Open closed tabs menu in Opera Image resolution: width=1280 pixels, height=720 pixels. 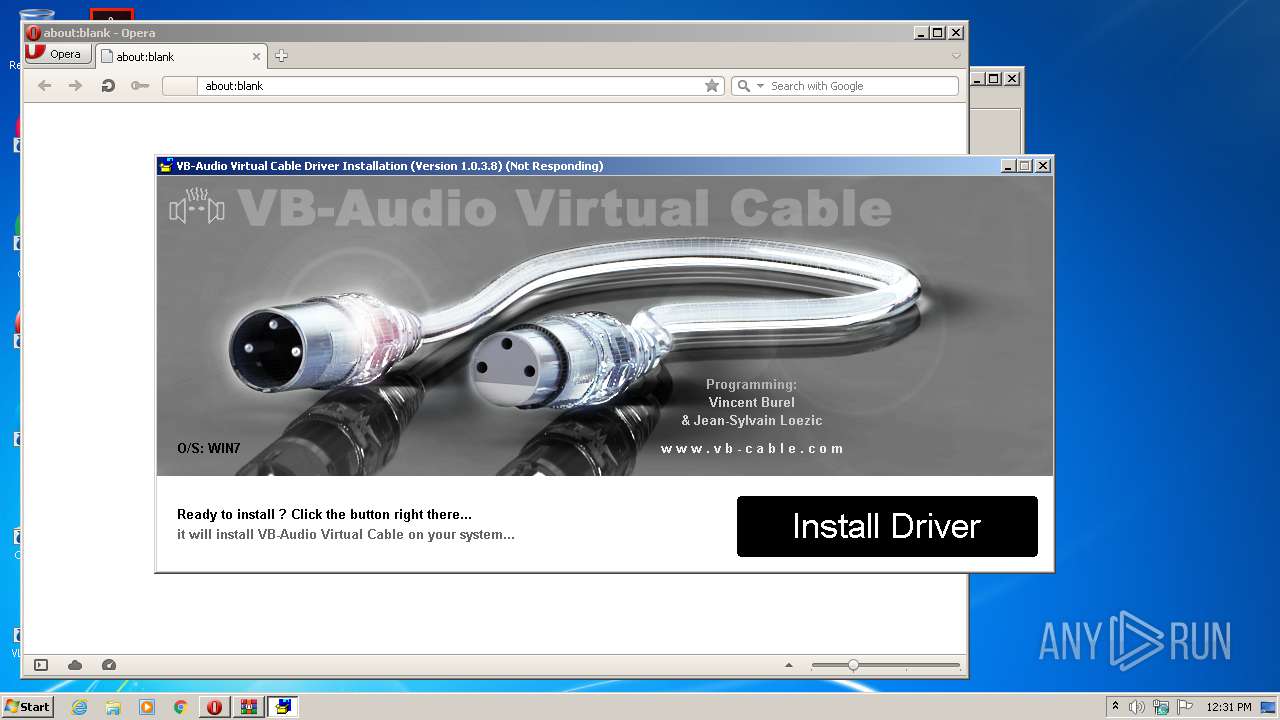pyautogui.click(x=956, y=56)
